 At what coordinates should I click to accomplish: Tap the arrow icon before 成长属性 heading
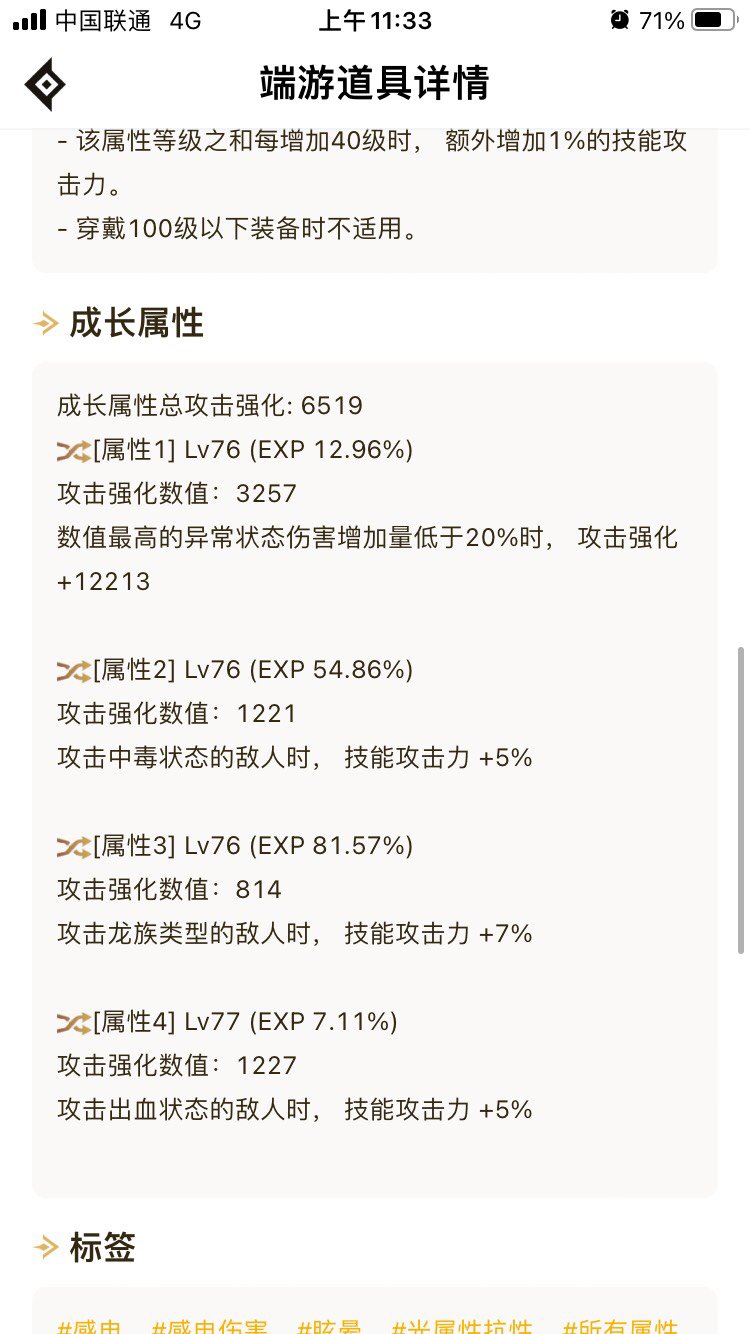pyautogui.click(x=46, y=323)
